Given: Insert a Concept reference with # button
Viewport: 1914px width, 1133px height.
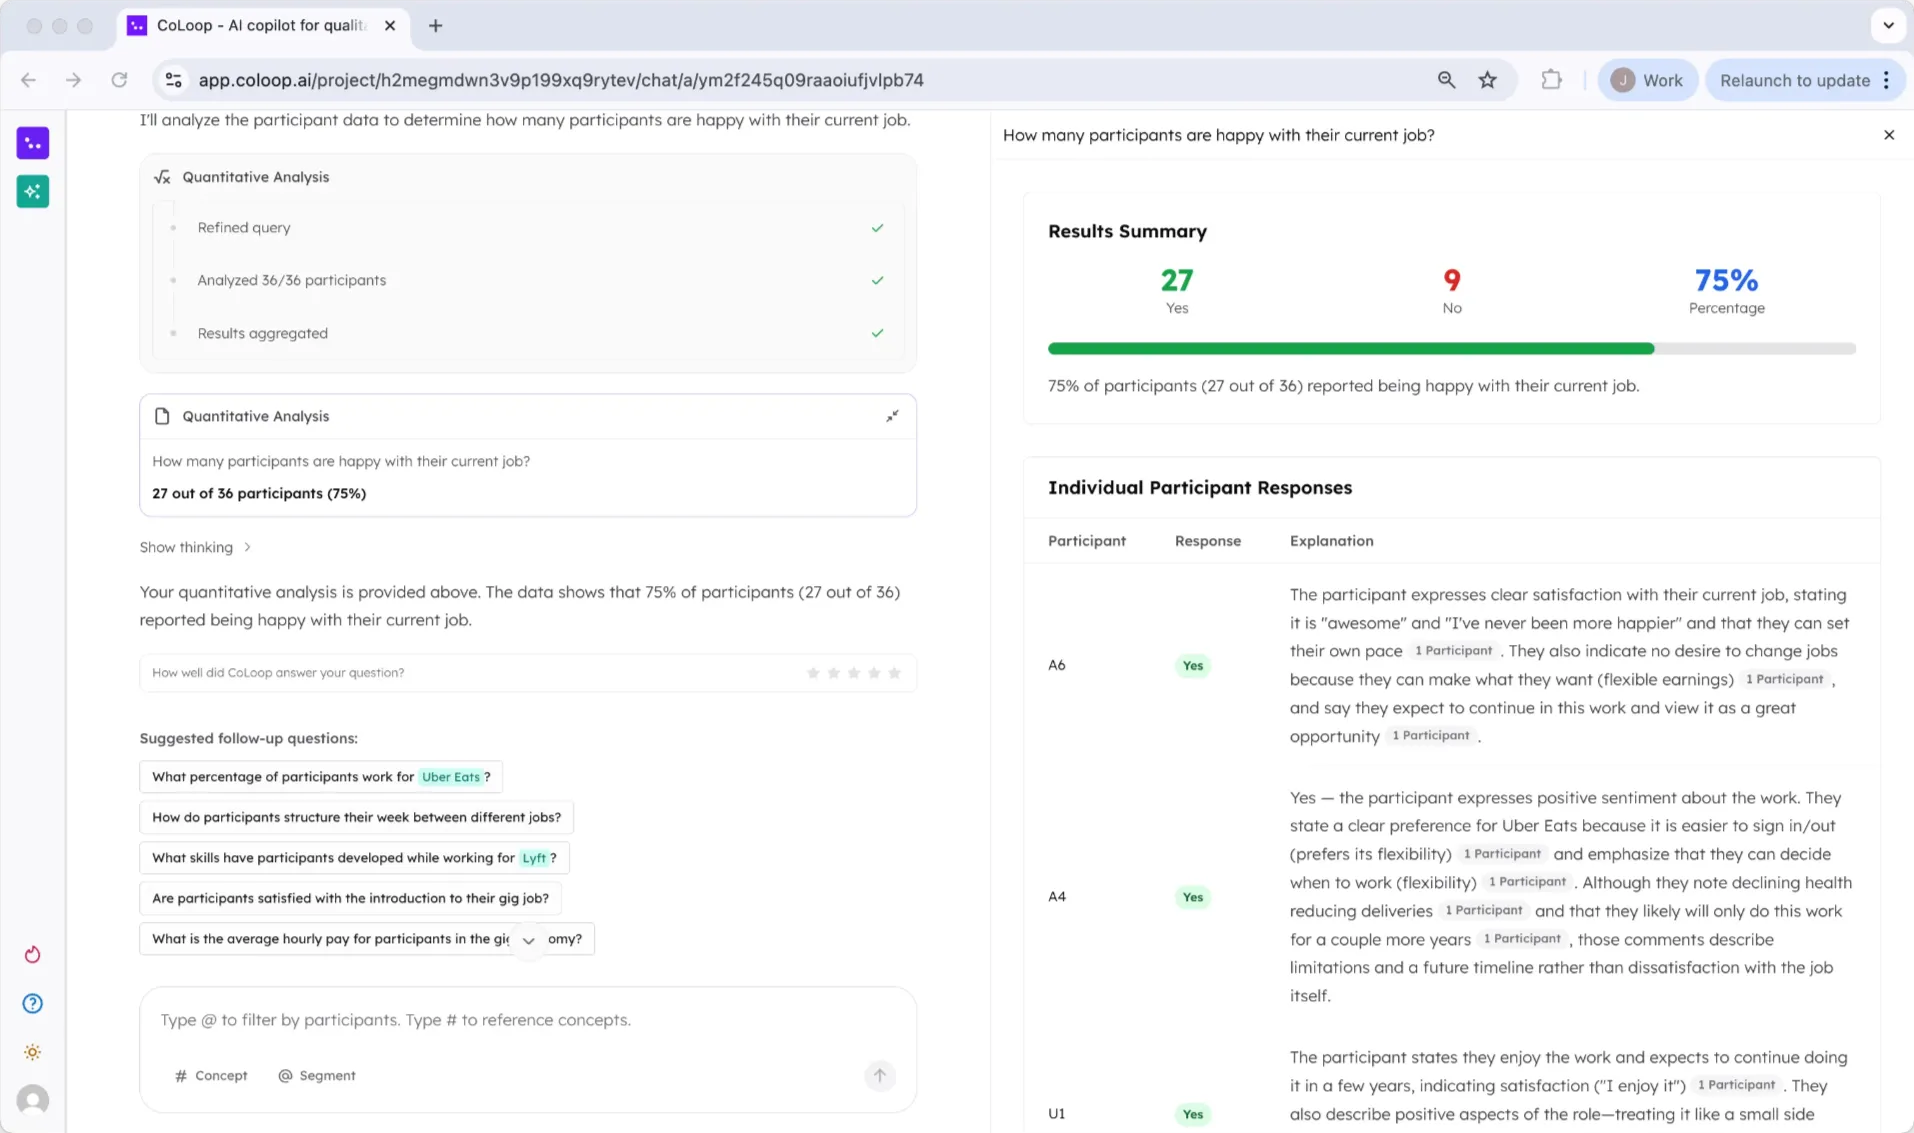Looking at the screenshot, I should pyautogui.click(x=211, y=1076).
